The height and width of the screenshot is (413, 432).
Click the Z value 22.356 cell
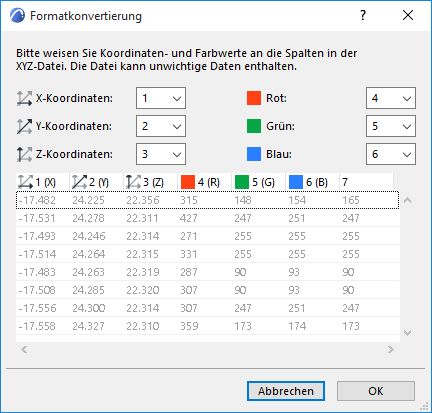tap(143, 200)
